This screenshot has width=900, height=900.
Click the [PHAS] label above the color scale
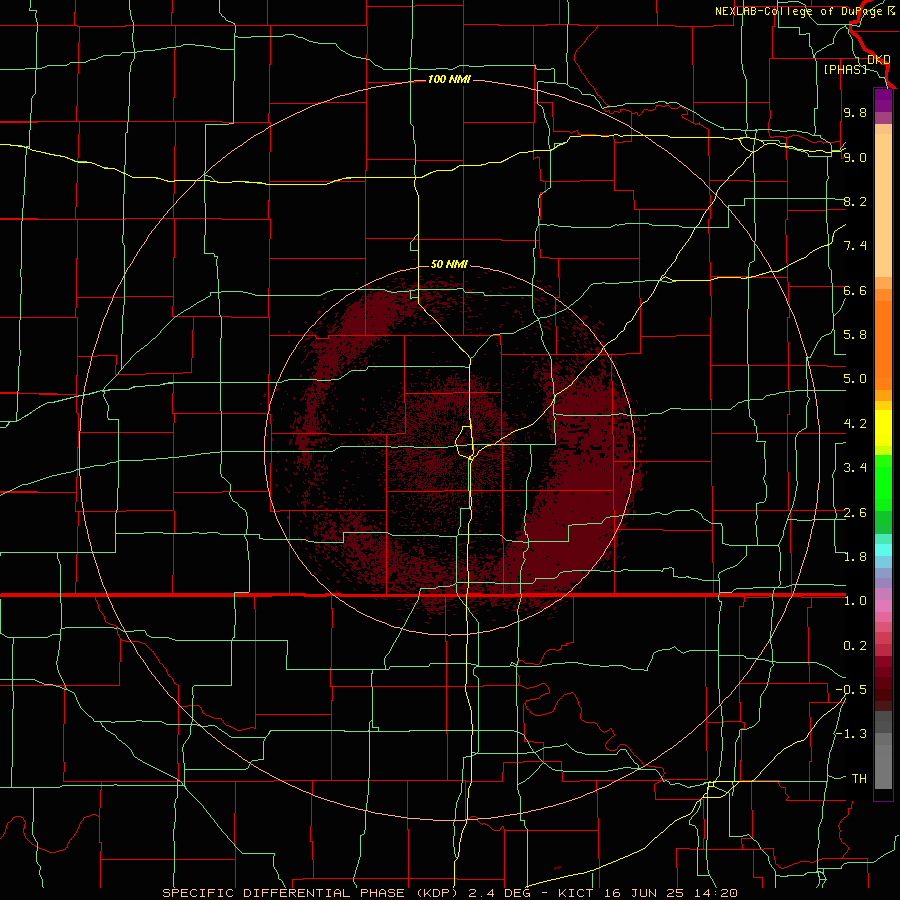845,69
